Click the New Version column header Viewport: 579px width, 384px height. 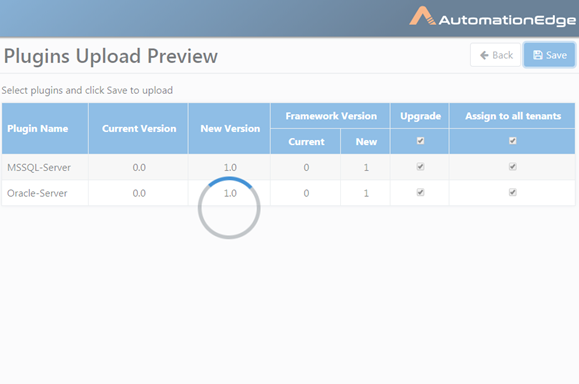point(230,128)
